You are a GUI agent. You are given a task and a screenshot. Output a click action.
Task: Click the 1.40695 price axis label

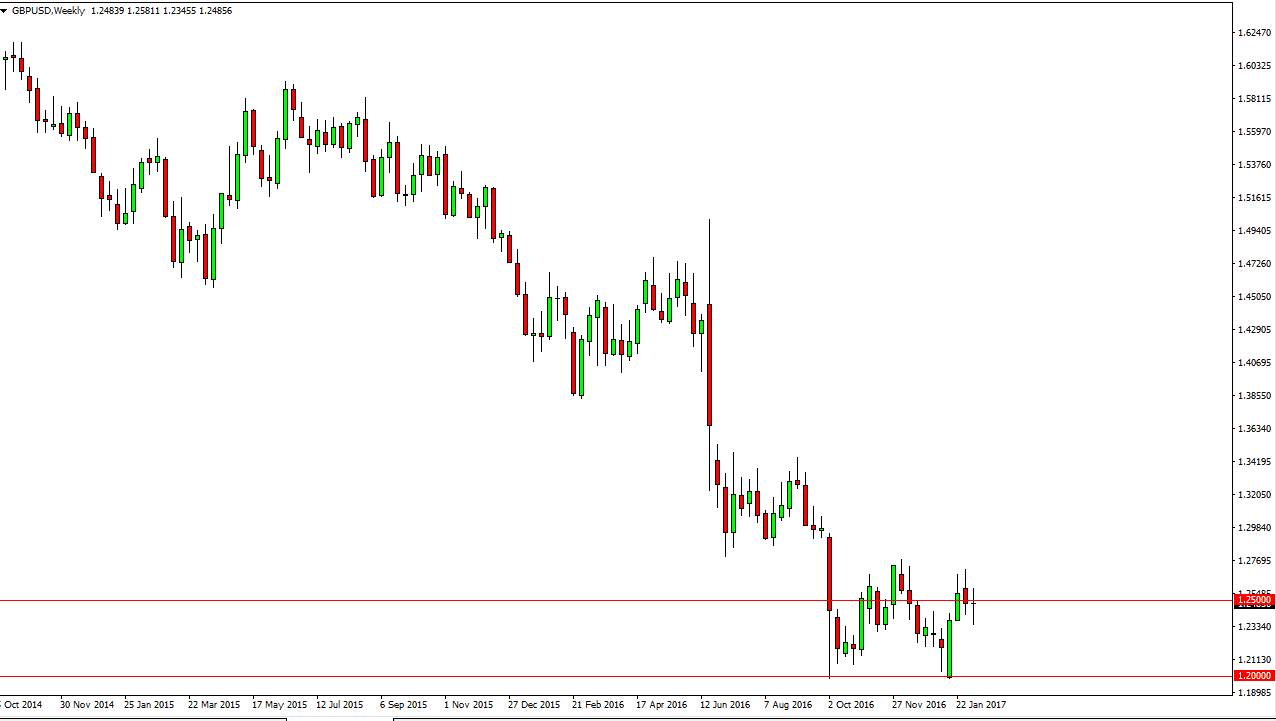[x=1254, y=363]
